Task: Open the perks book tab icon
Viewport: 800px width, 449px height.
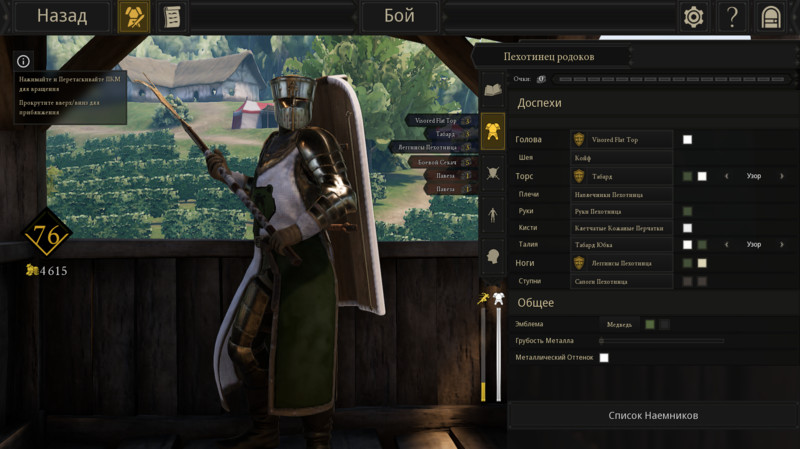Action: (492, 90)
